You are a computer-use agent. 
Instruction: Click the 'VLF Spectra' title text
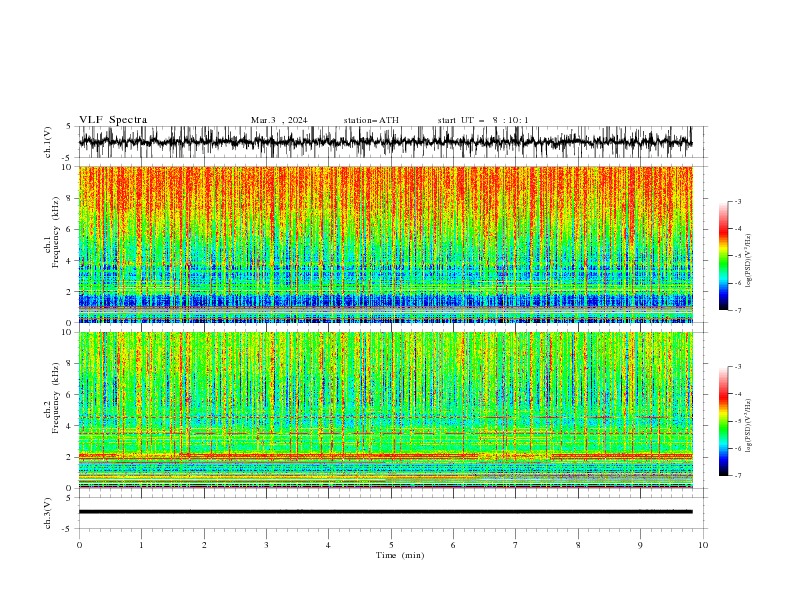[x=113, y=120]
